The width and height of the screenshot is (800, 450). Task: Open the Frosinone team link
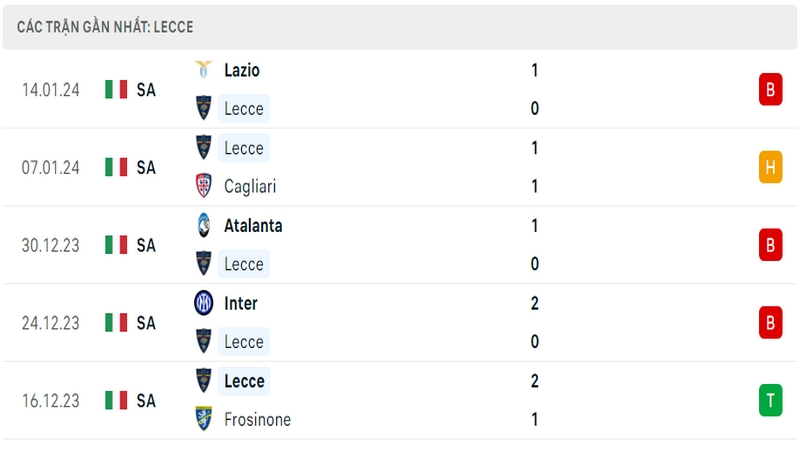click(257, 419)
